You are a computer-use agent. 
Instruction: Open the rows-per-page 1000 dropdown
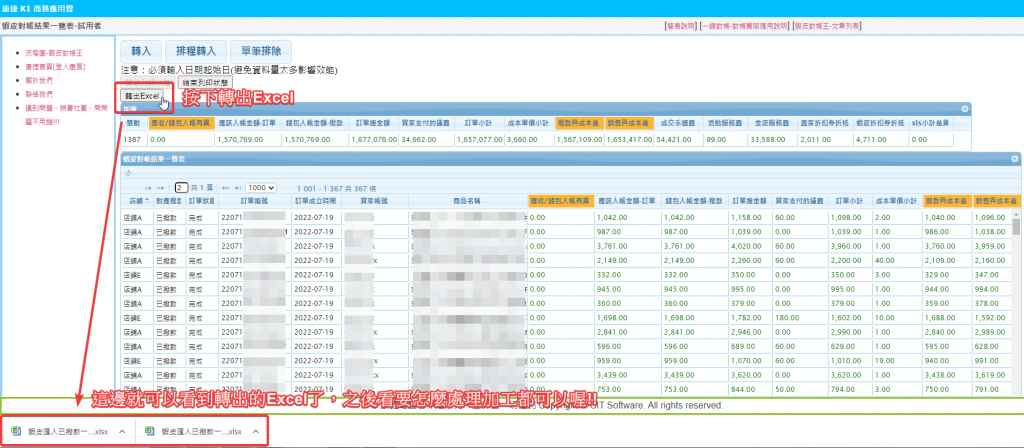[262, 187]
